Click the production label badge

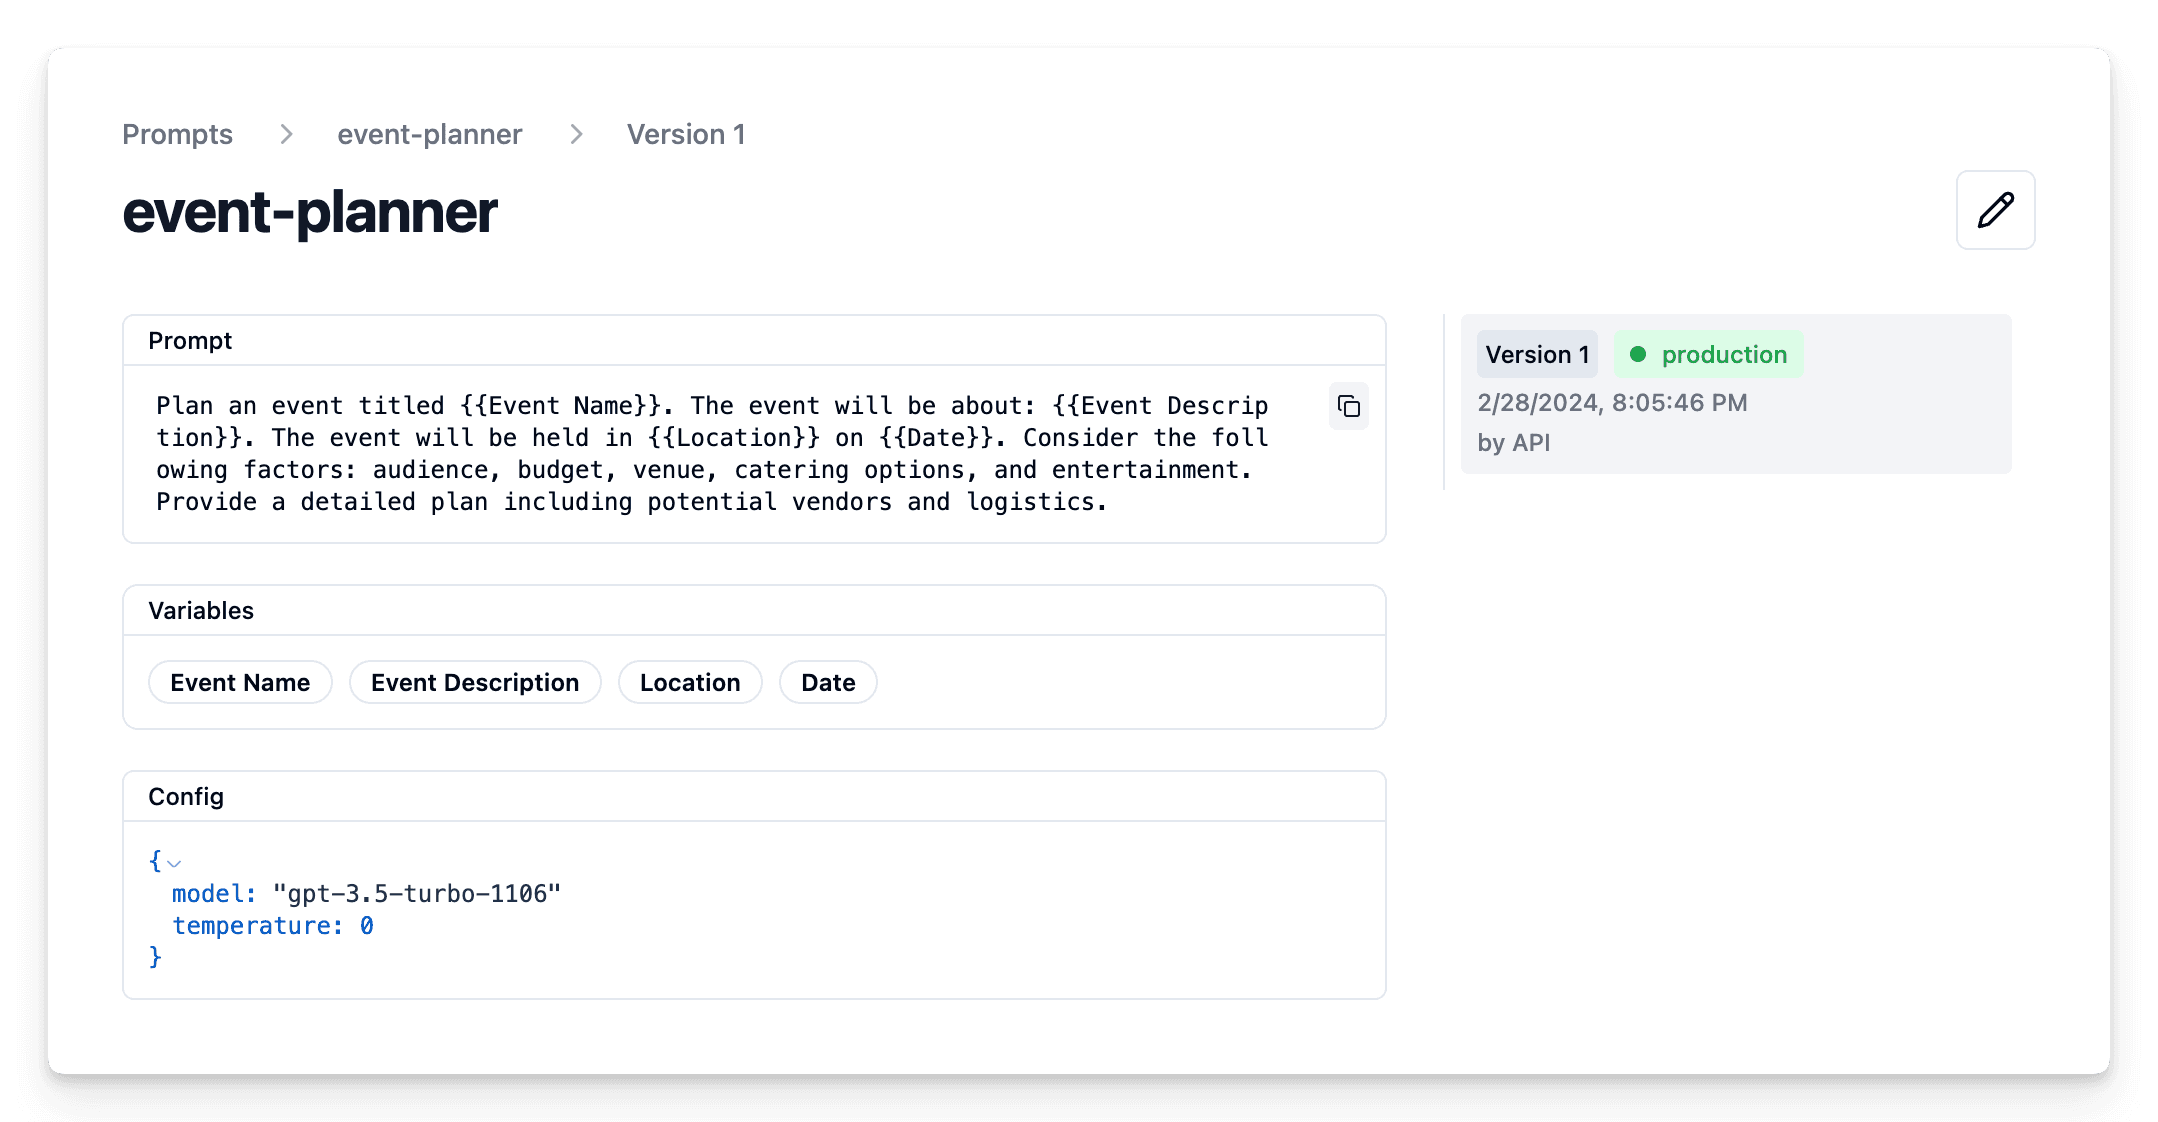pyautogui.click(x=1725, y=354)
